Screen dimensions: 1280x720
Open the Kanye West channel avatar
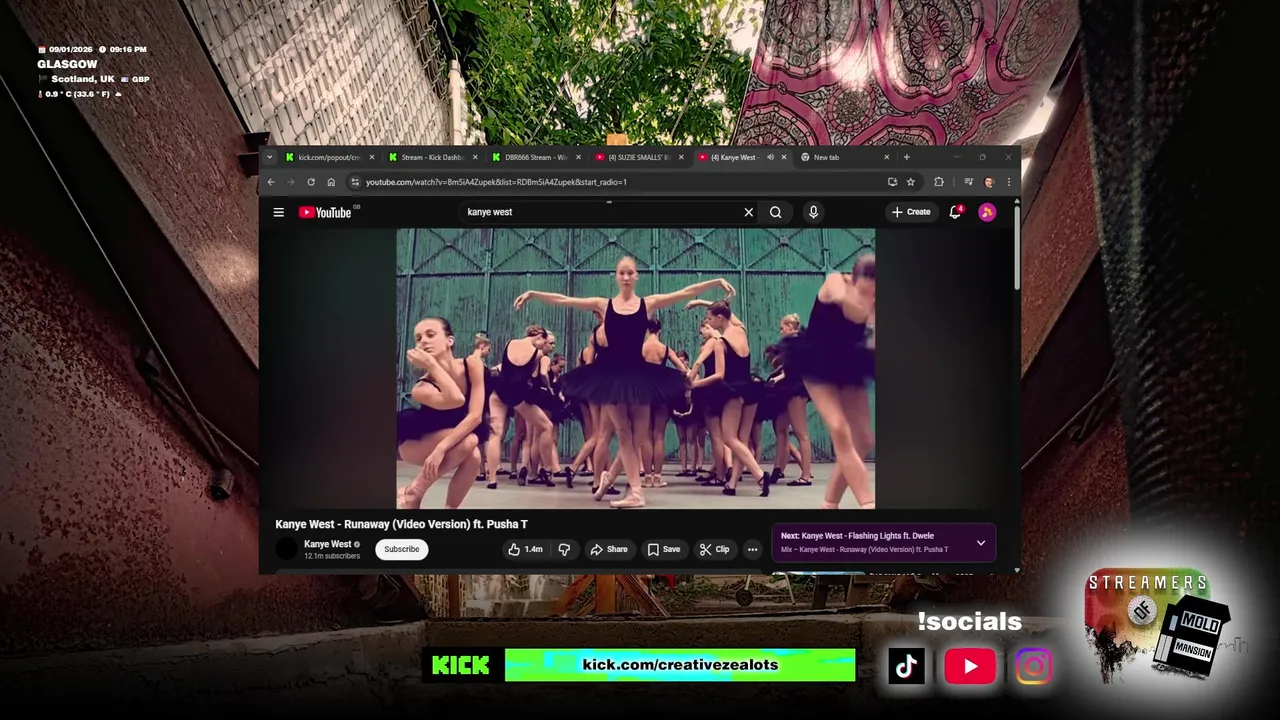point(287,549)
